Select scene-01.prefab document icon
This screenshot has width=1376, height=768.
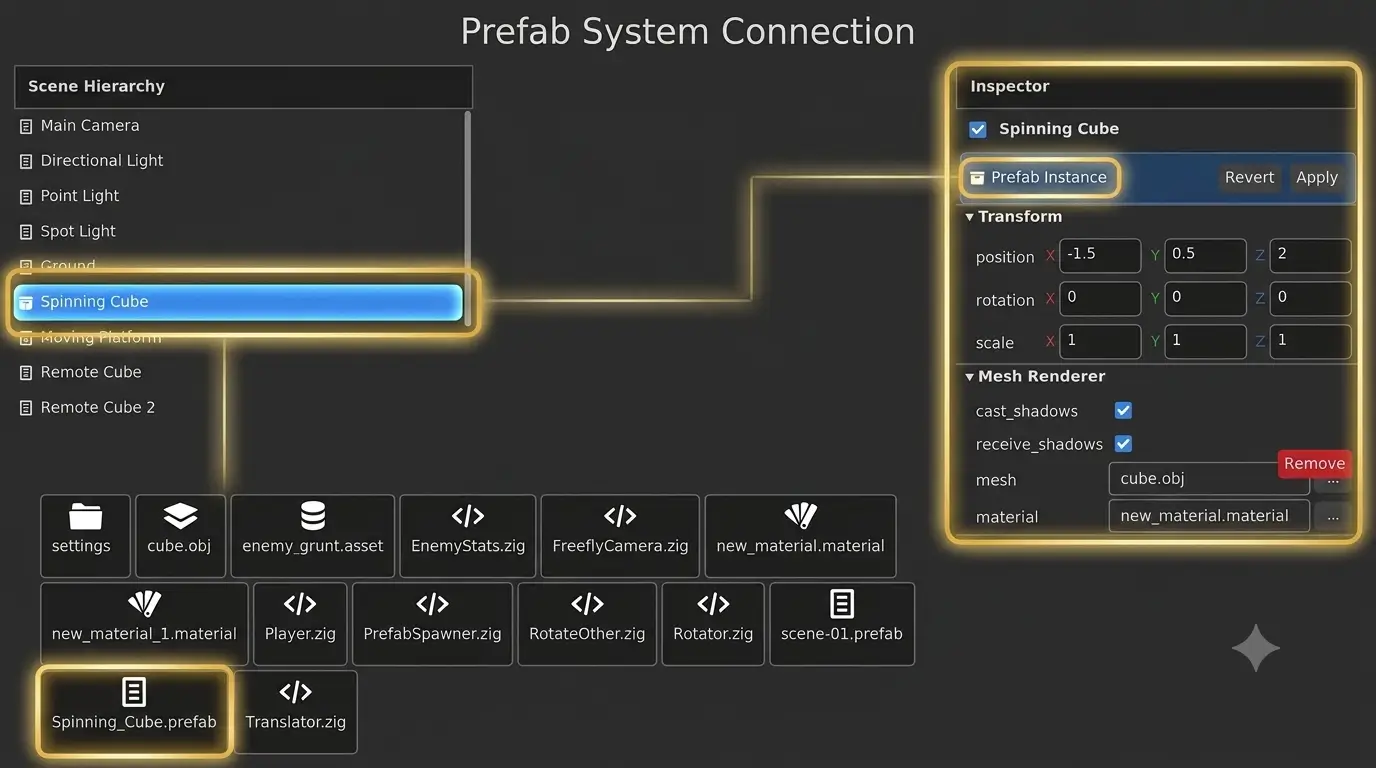pyautogui.click(x=842, y=603)
